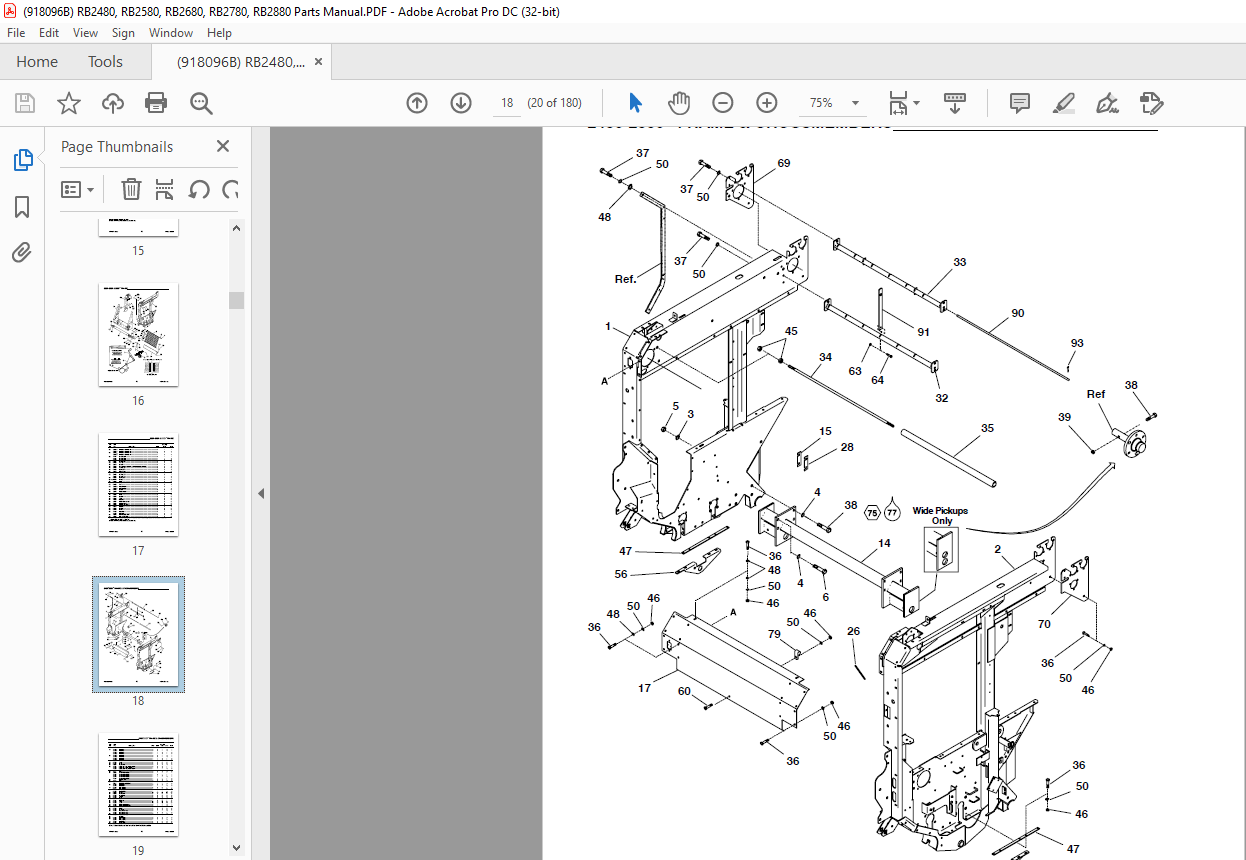Click the scrolling mode keyboard icon
This screenshot has height=860, width=1246.
click(x=955, y=103)
